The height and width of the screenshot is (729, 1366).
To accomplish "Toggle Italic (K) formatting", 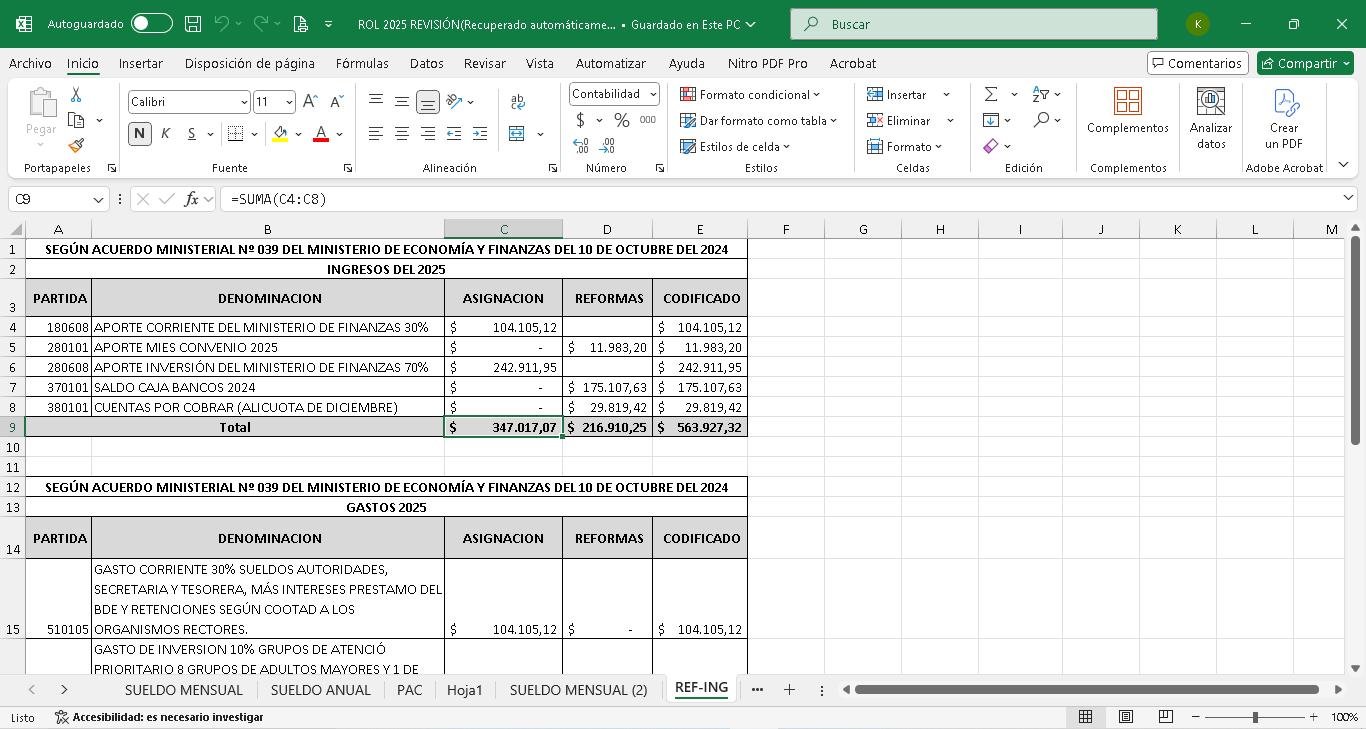I will click(165, 134).
